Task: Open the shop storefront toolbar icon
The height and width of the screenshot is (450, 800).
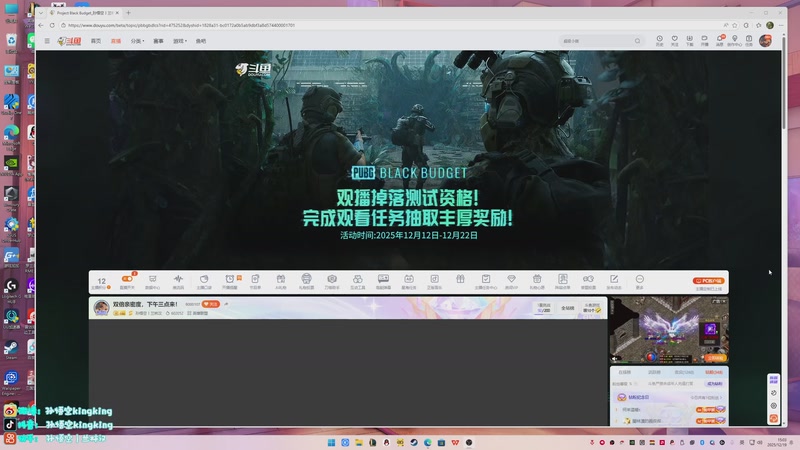Action: point(153,281)
